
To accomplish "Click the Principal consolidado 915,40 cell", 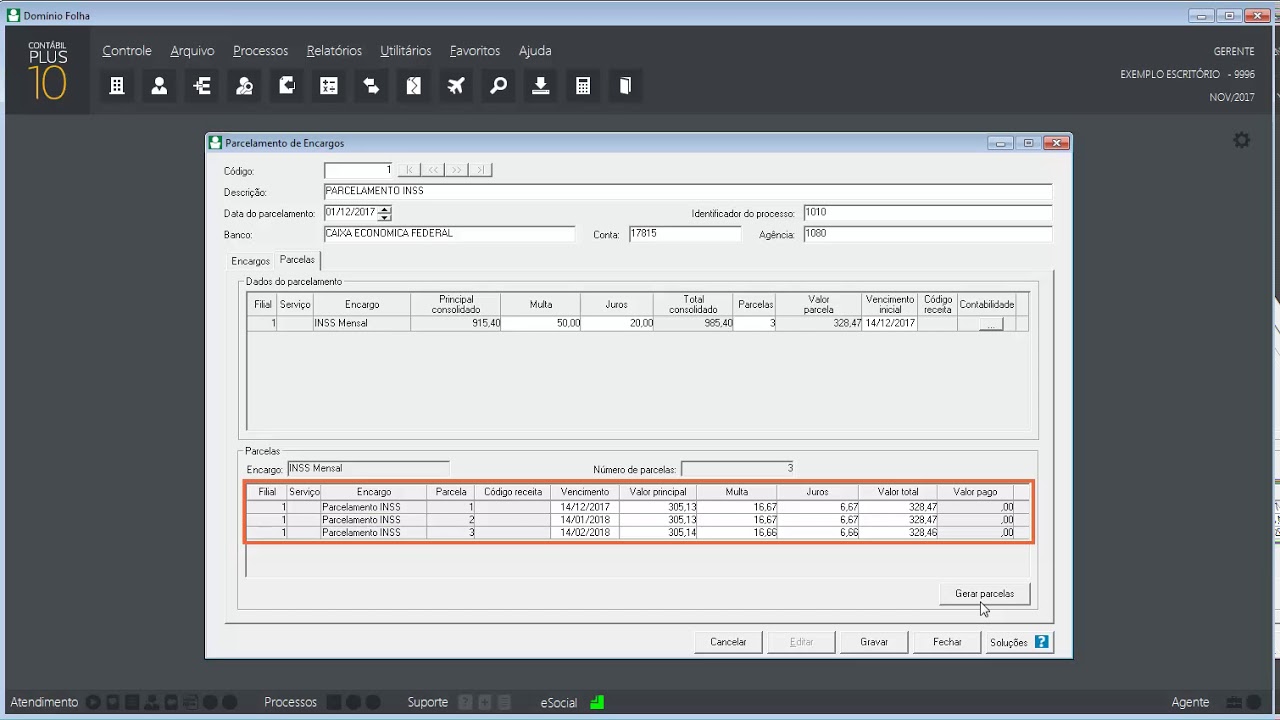I will pyautogui.click(x=456, y=324).
